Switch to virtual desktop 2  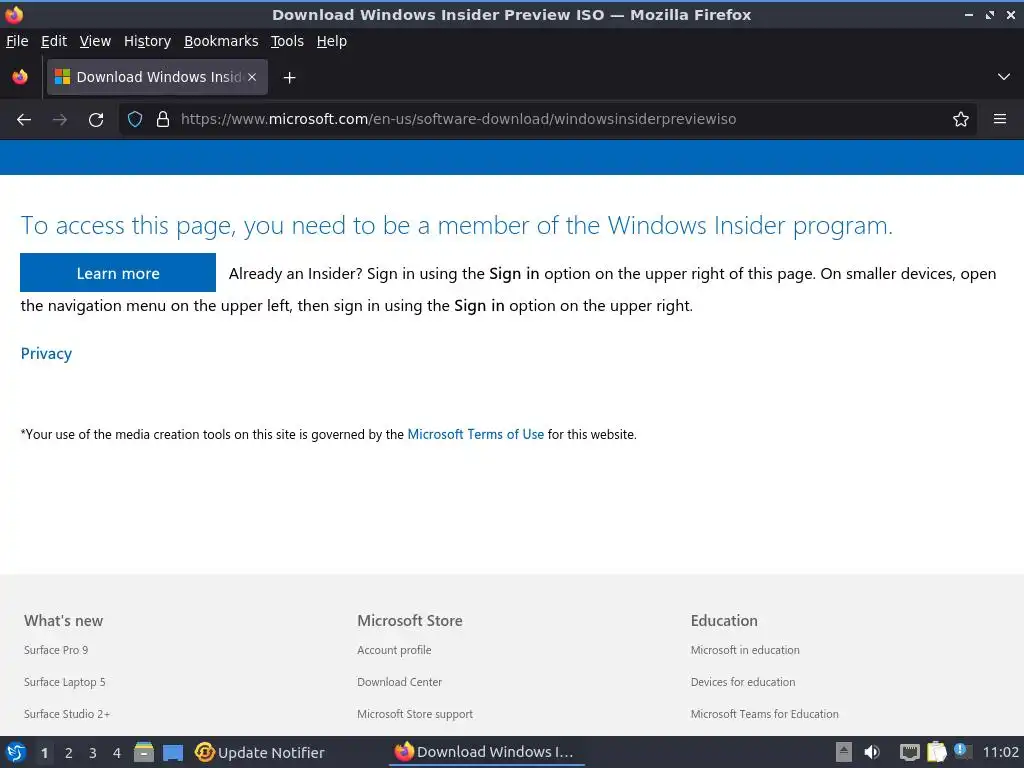tap(69, 753)
